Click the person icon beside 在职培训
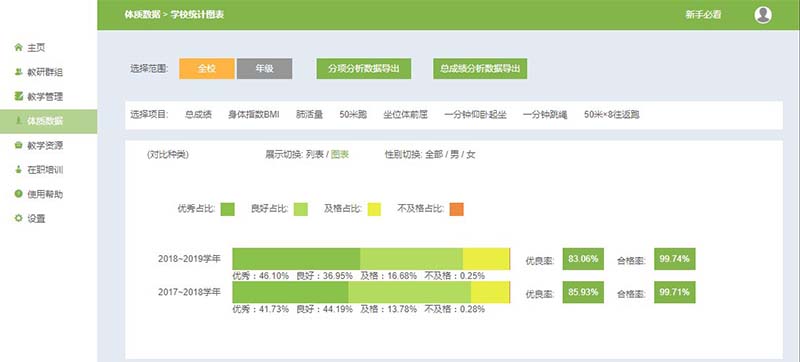Image resolution: width=800 pixels, height=362 pixels. 19,170
